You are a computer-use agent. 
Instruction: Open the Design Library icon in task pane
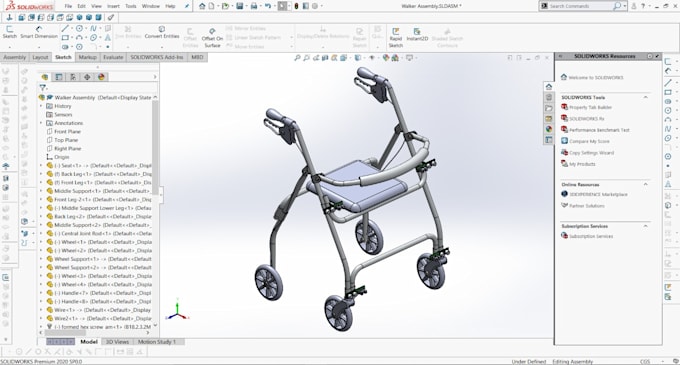click(x=549, y=97)
